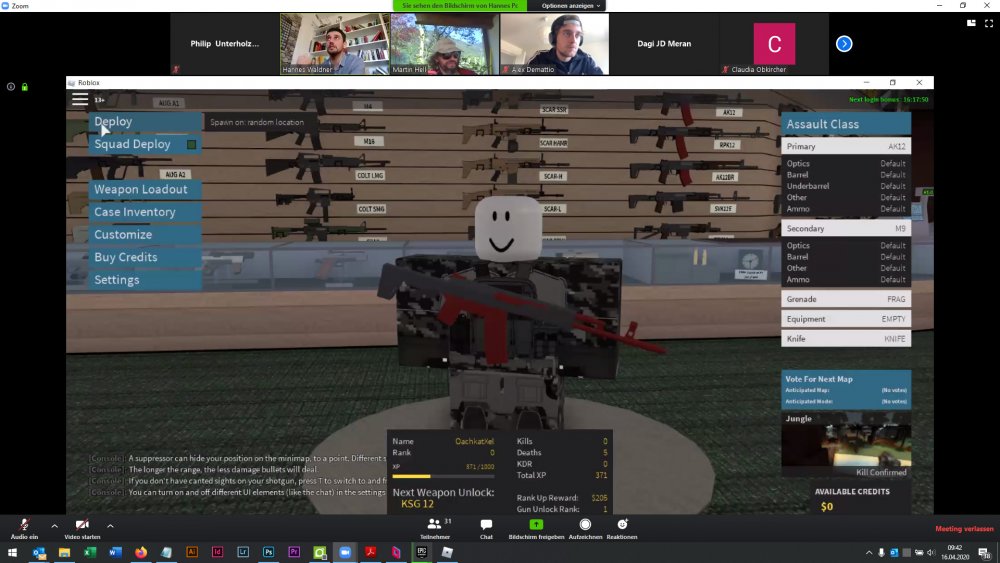Open Adobe InDesign from taskbar

tap(217, 552)
